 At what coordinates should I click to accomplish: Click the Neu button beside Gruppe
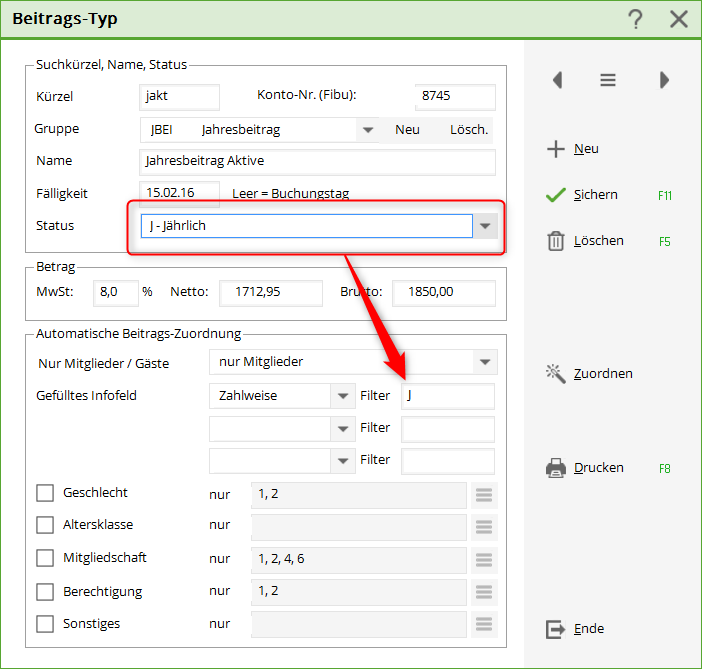tap(407, 130)
